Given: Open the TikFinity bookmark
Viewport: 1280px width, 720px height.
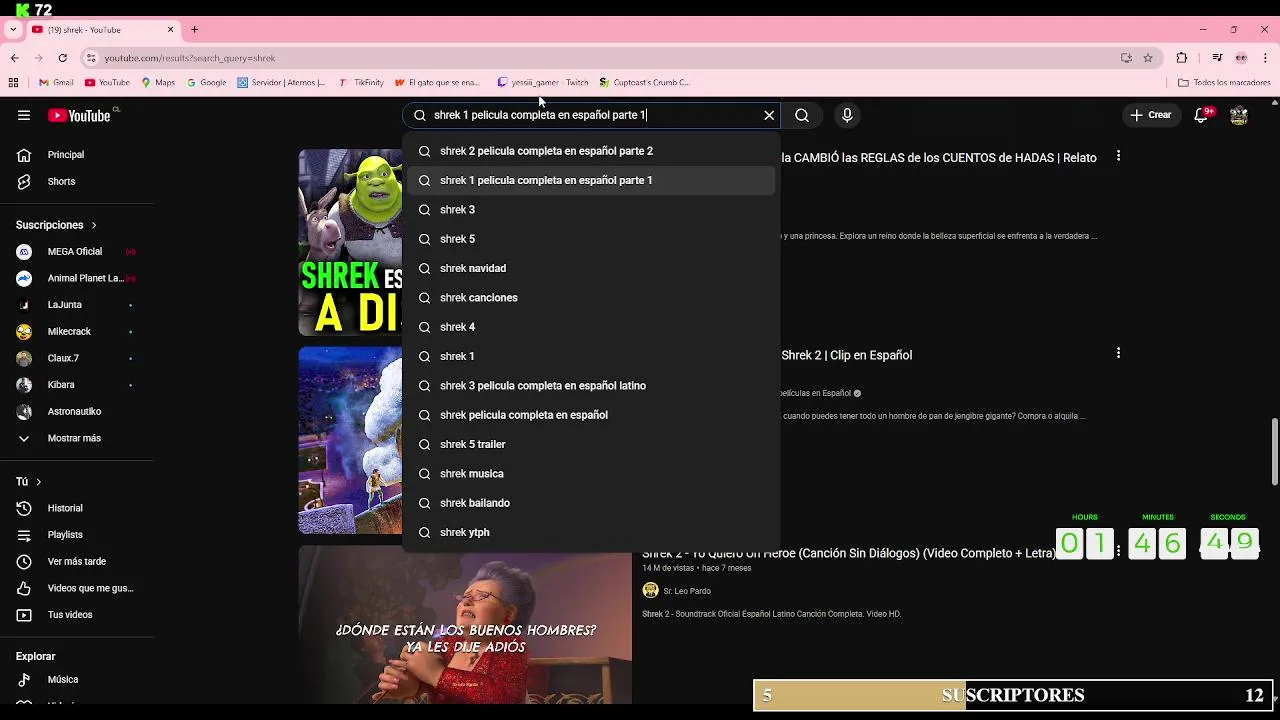Looking at the screenshot, I should coord(361,83).
